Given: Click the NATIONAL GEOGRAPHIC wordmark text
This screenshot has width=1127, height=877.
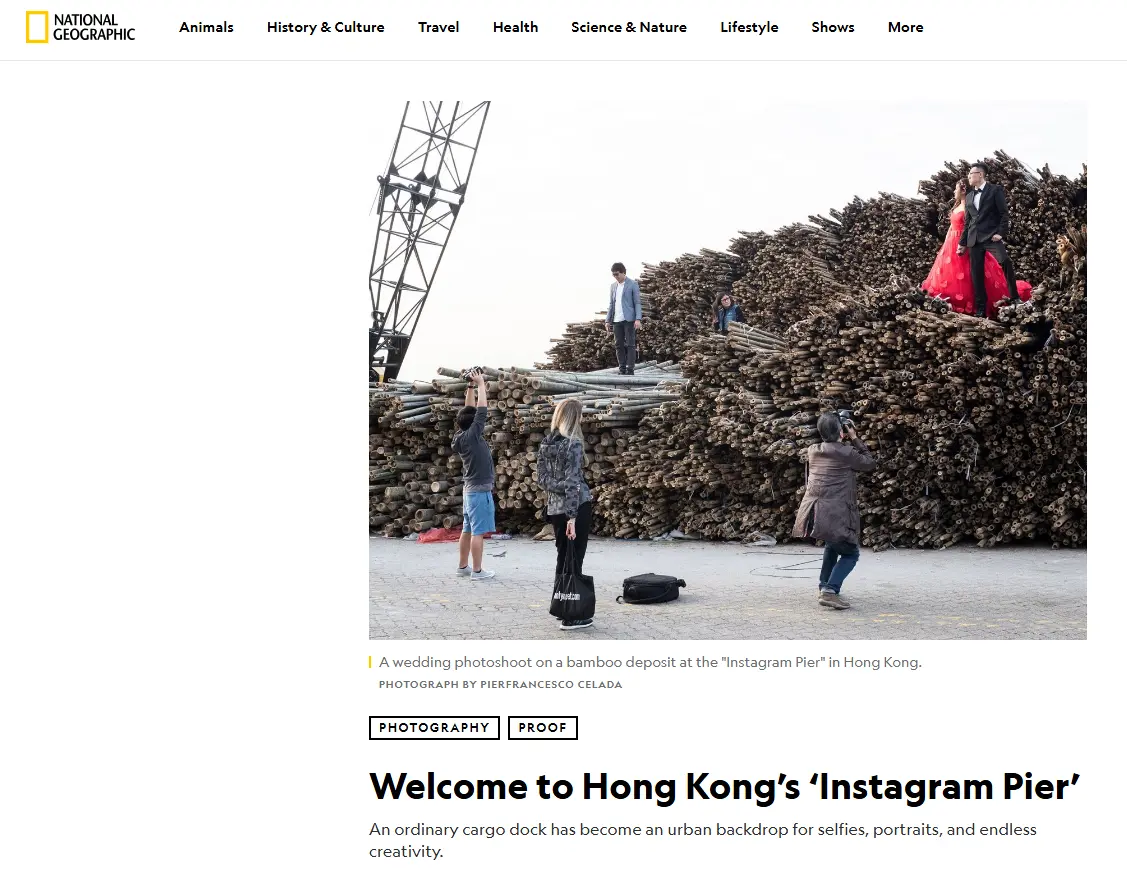Looking at the screenshot, I should (93, 27).
